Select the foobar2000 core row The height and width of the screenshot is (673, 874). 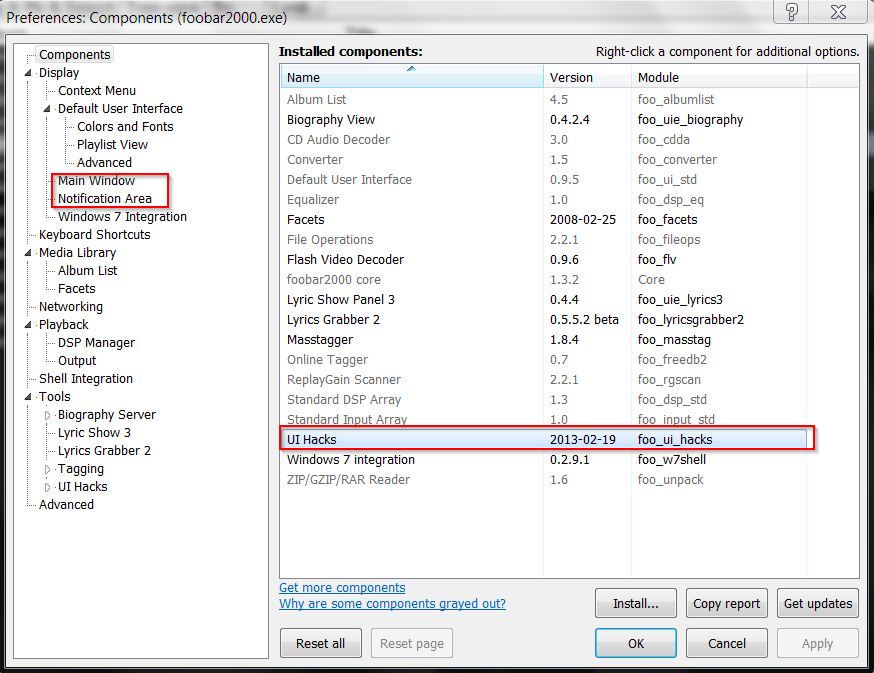pos(543,279)
